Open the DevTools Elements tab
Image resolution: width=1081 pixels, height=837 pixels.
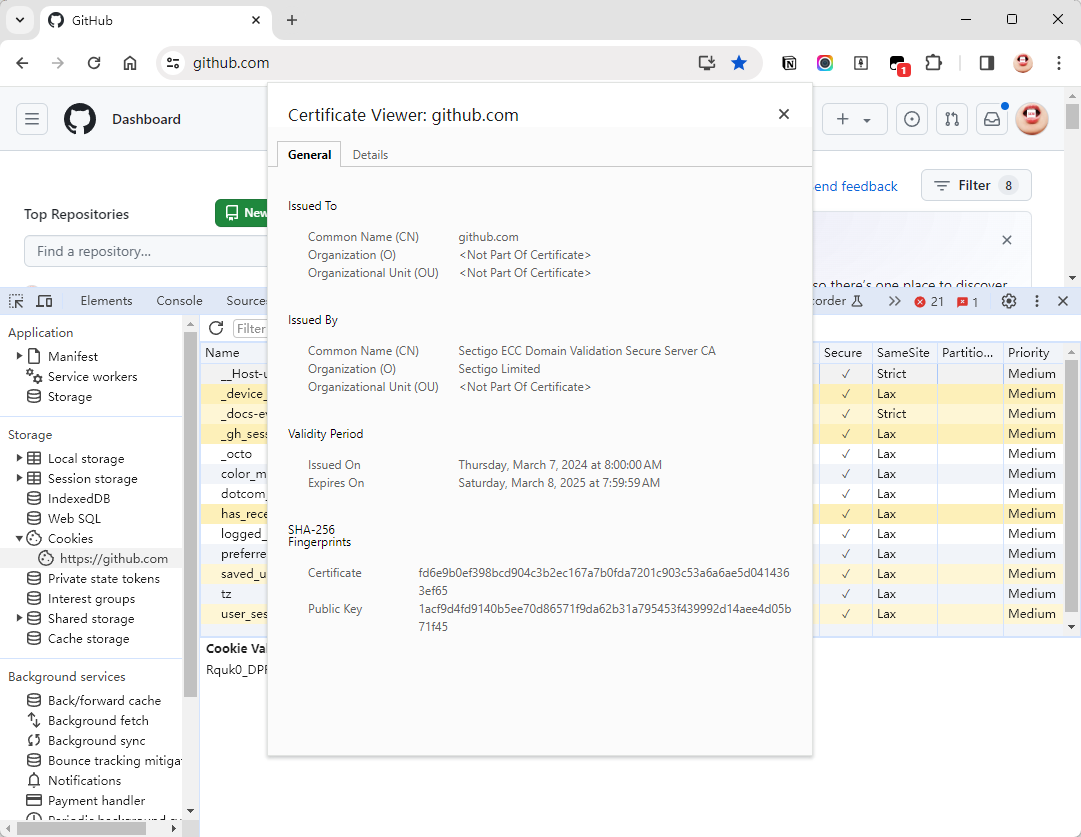click(106, 301)
